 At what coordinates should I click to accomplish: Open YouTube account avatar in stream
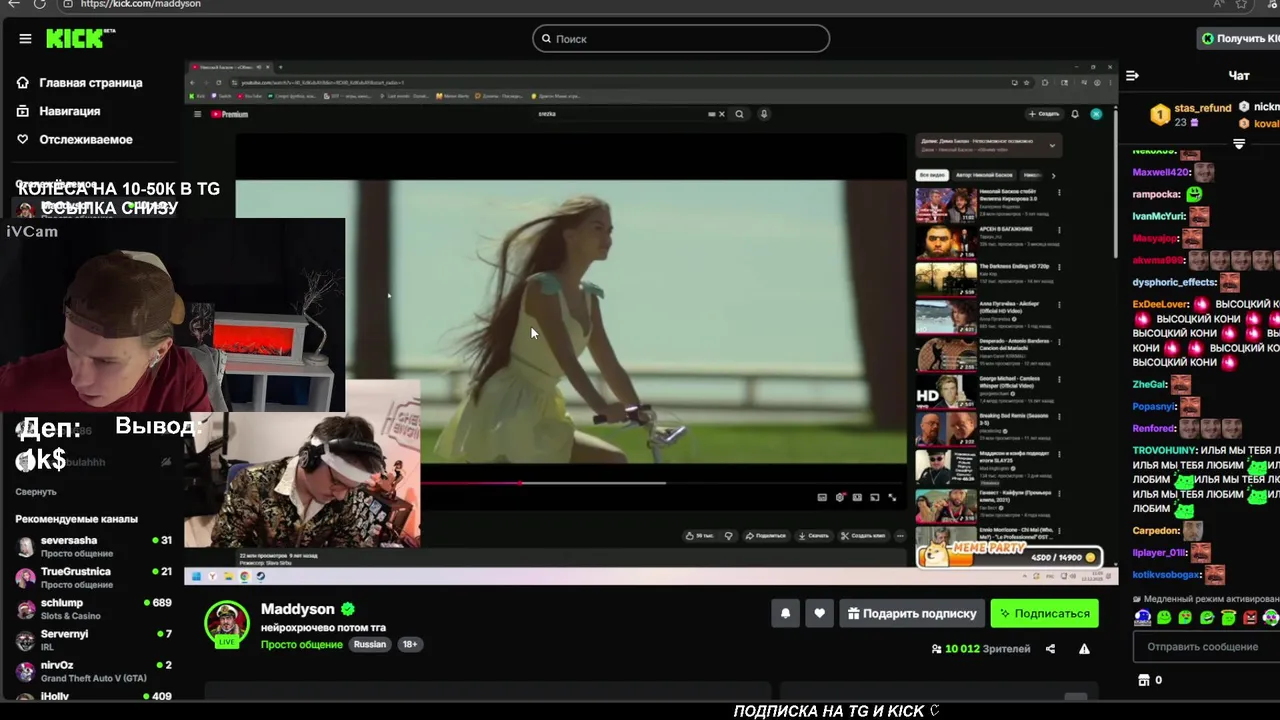coord(1096,114)
